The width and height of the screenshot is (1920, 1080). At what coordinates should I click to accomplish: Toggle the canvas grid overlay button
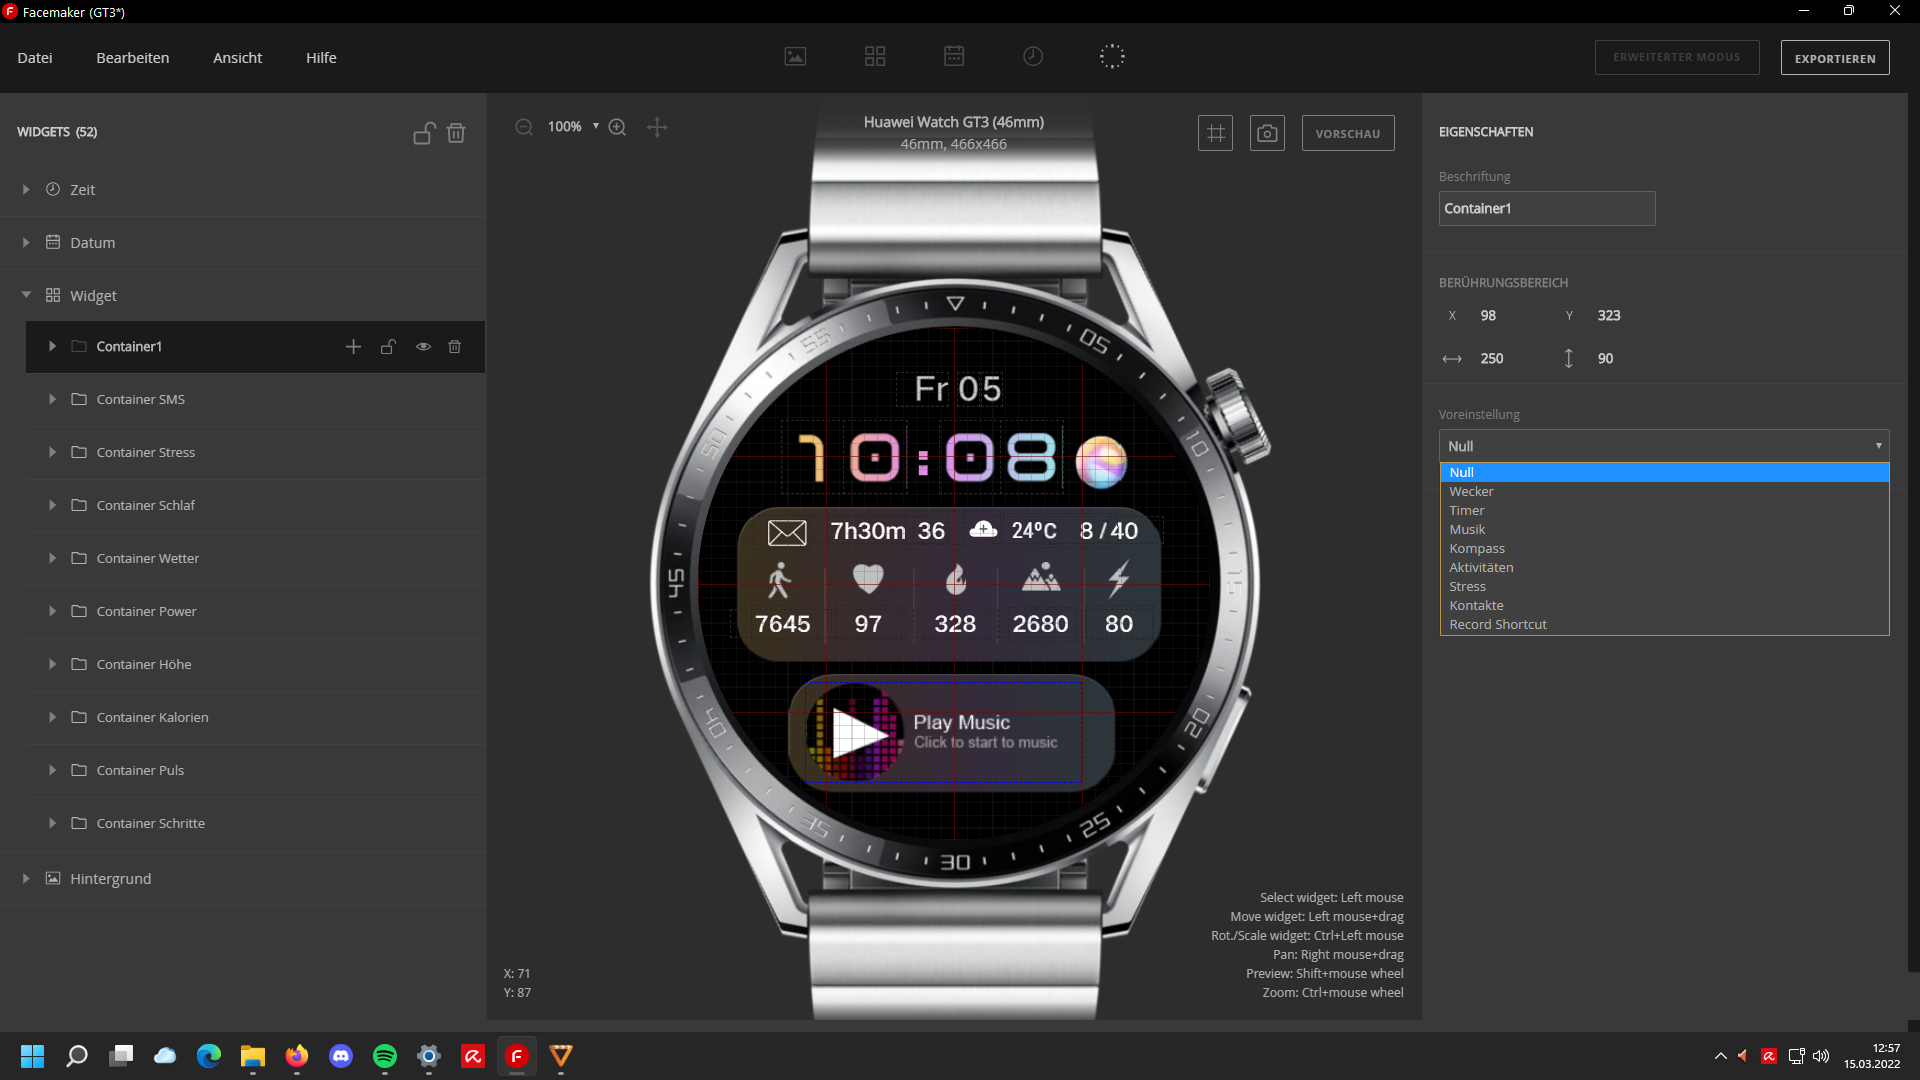1215,133
